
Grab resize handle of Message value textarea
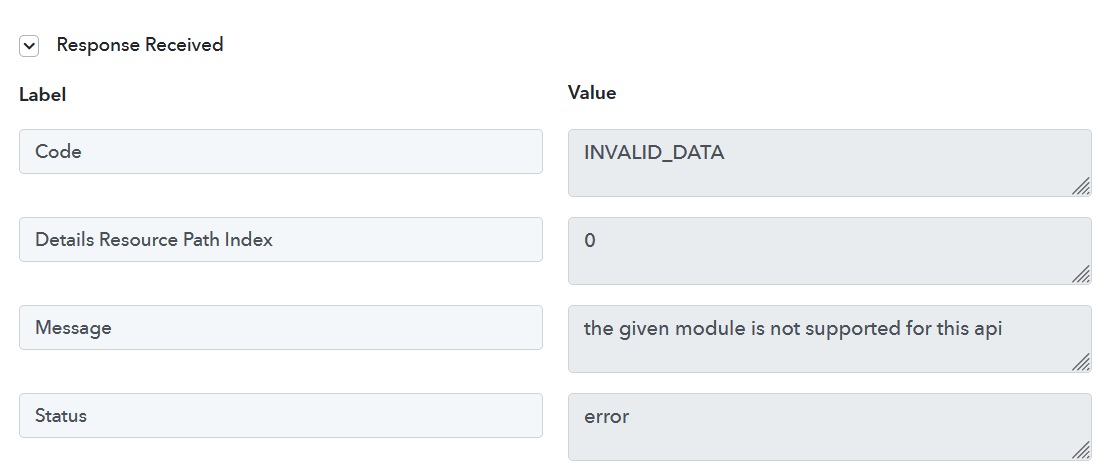coord(1082,363)
